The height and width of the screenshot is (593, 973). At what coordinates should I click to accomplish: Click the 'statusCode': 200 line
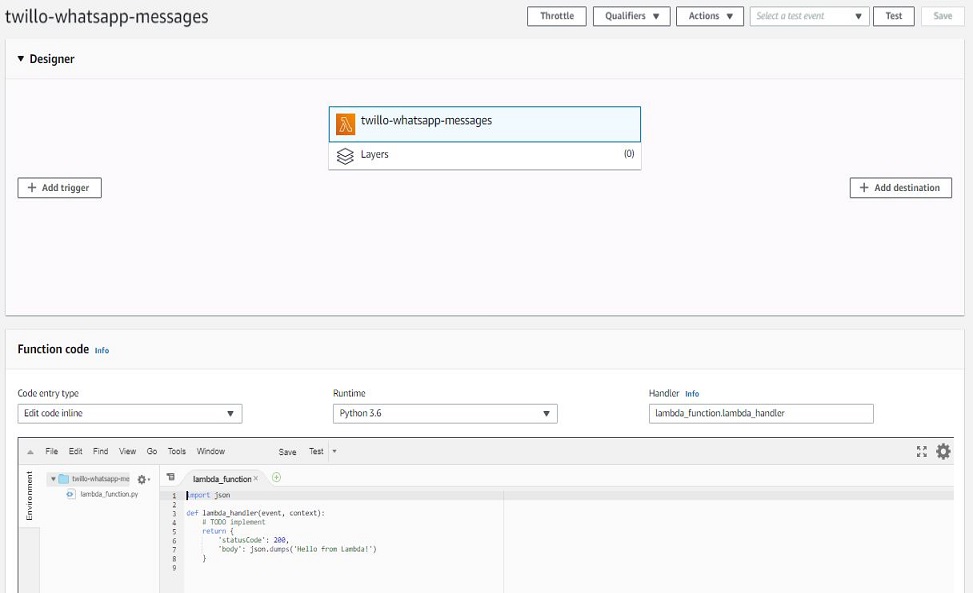(x=253, y=540)
